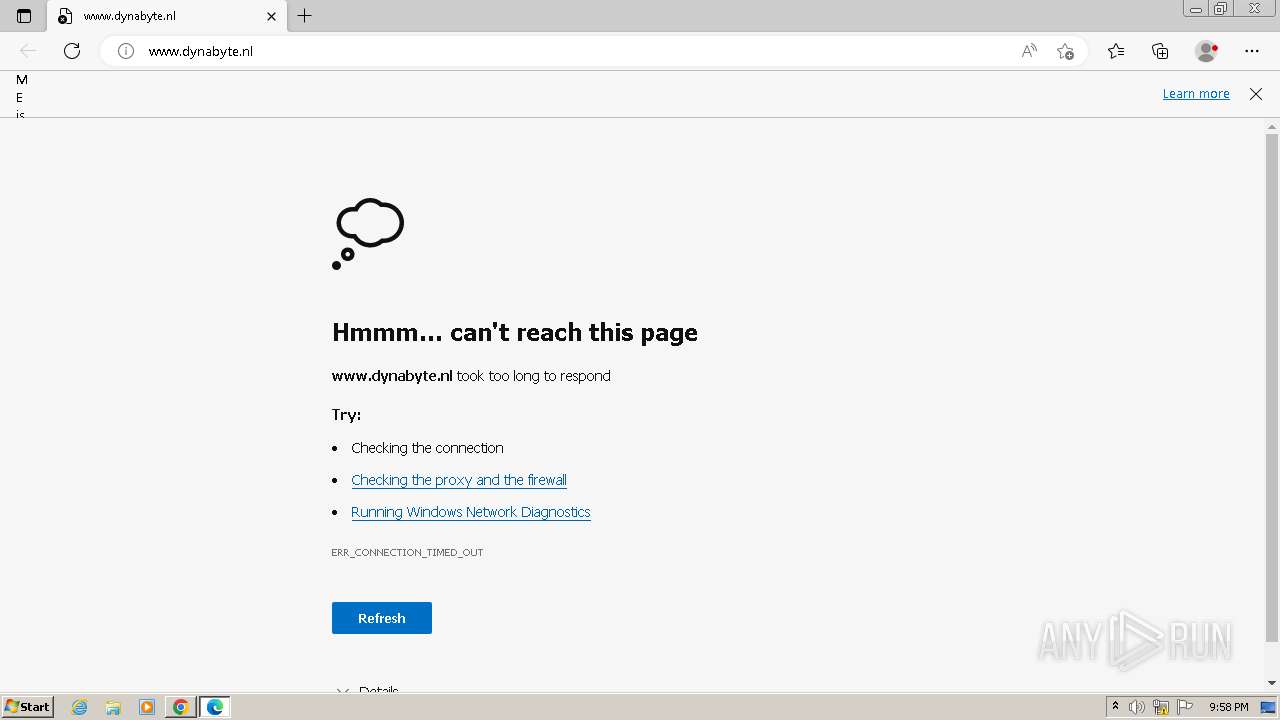Open the volume speaker tray icon
Screen dimensions: 1280x720
[x=1137, y=707]
